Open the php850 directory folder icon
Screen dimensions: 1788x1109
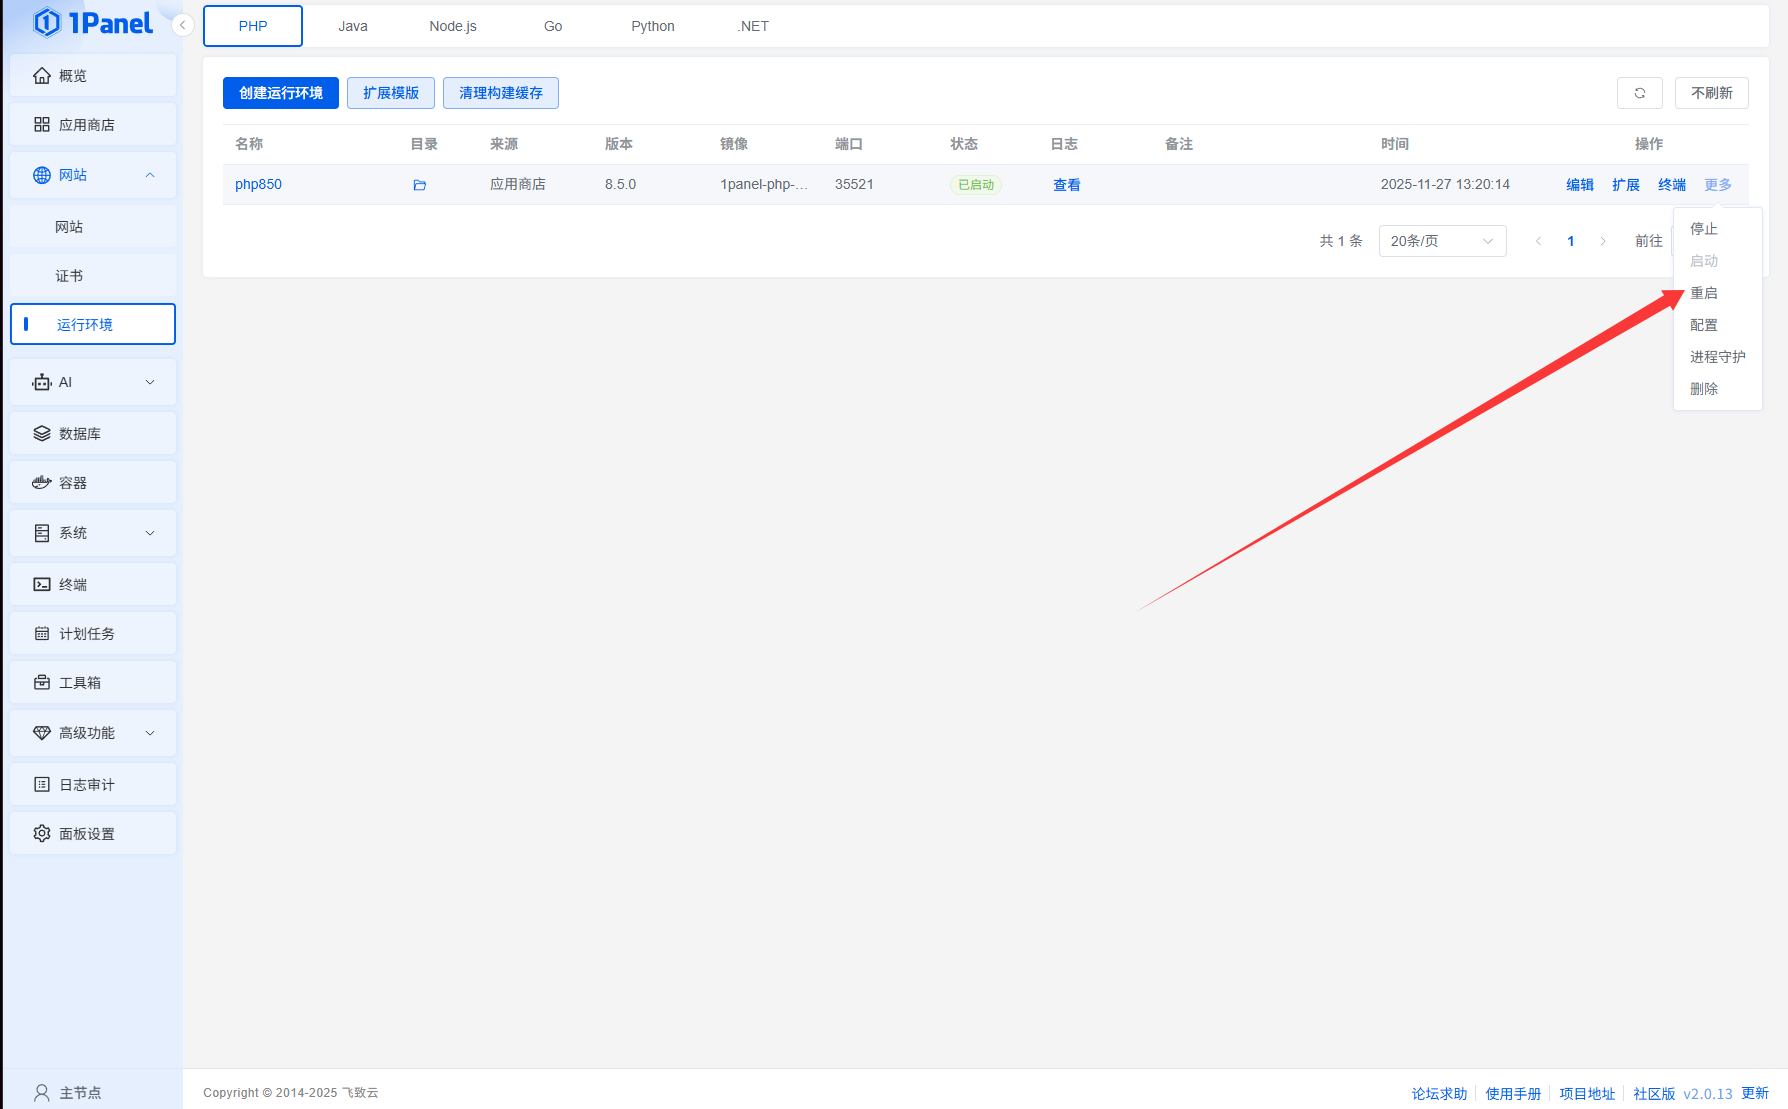[x=420, y=185]
